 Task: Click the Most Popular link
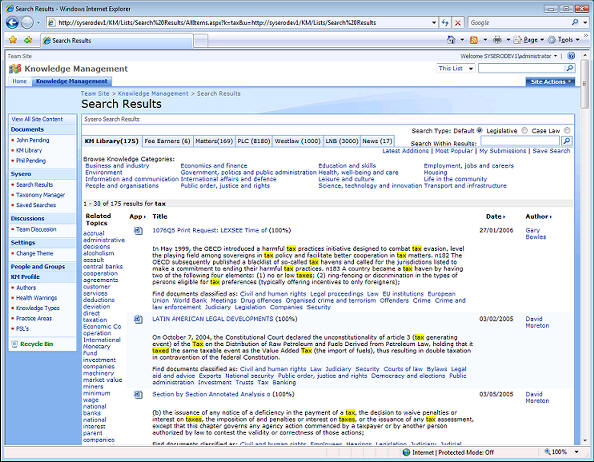pyautogui.click(x=454, y=151)
